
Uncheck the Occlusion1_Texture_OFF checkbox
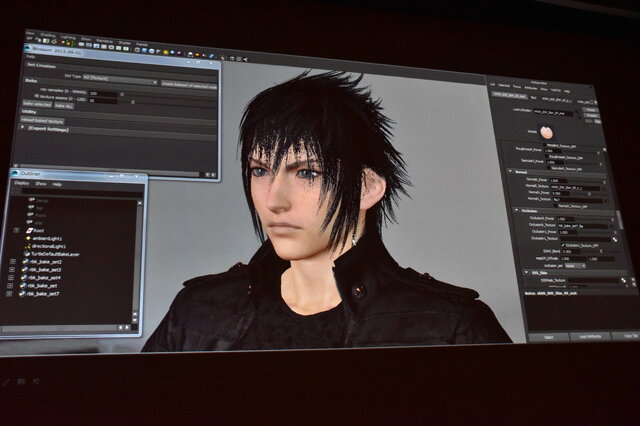(x=563, y=245)
